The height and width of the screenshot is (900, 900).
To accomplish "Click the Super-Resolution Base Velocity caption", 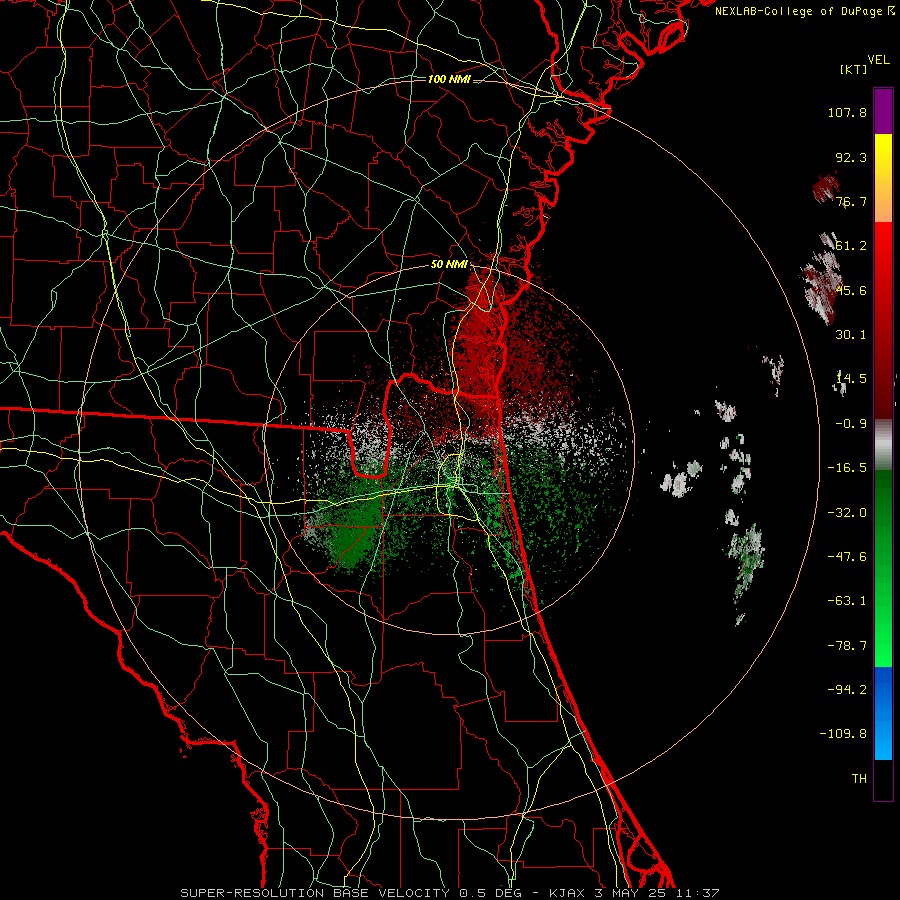I will (x=449, y=893).
